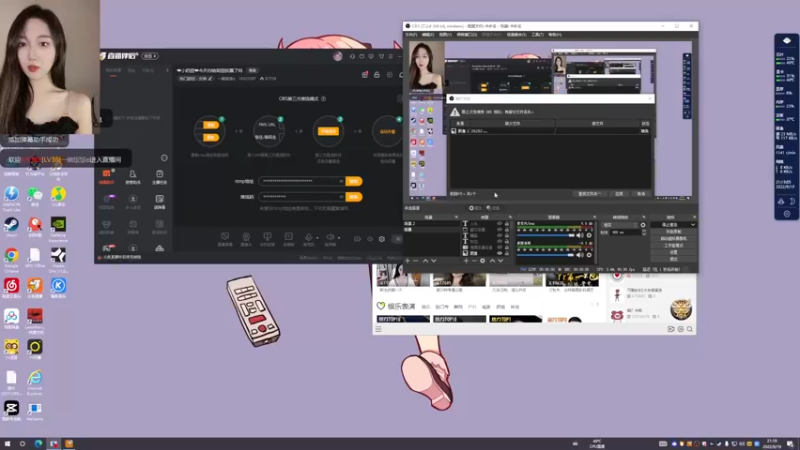
Task: Click the headset support icon in streaming app titlebar
Action: [x=352, y=56]
